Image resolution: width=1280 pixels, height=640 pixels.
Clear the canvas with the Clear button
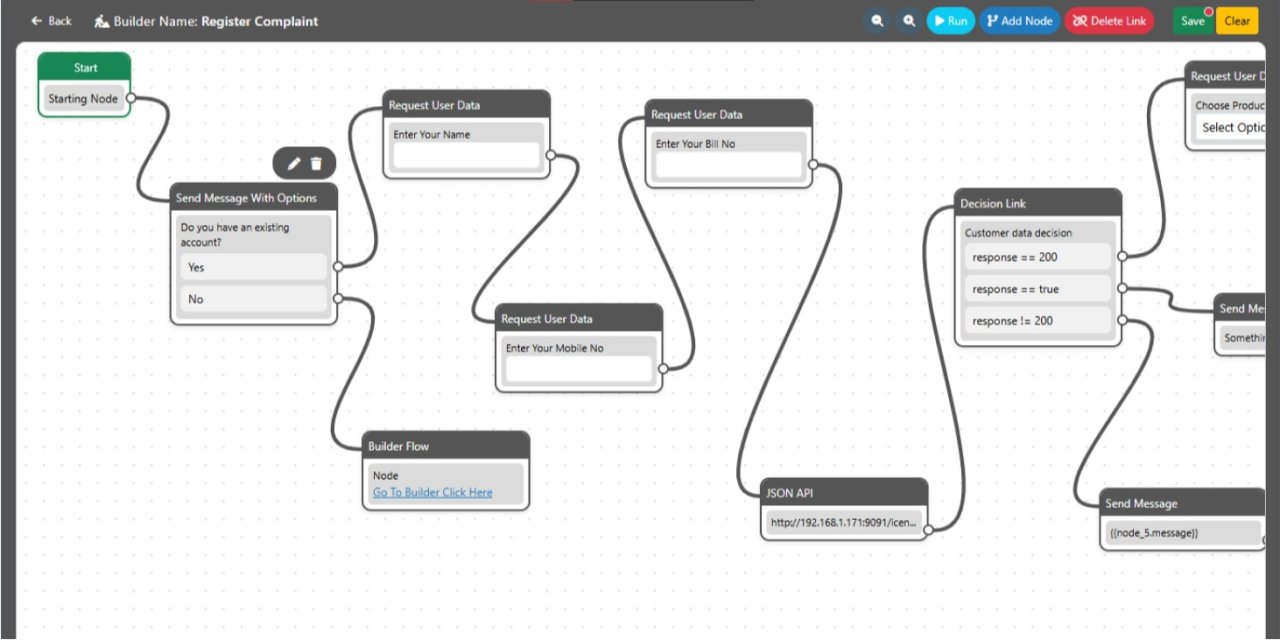pos(1237,21)
